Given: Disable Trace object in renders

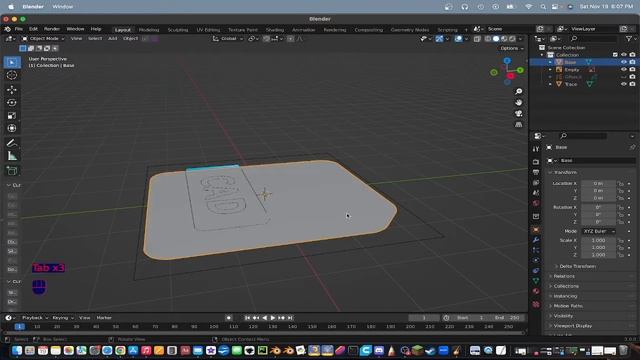Looking at the screenshot, I should (x=632, y=84).
